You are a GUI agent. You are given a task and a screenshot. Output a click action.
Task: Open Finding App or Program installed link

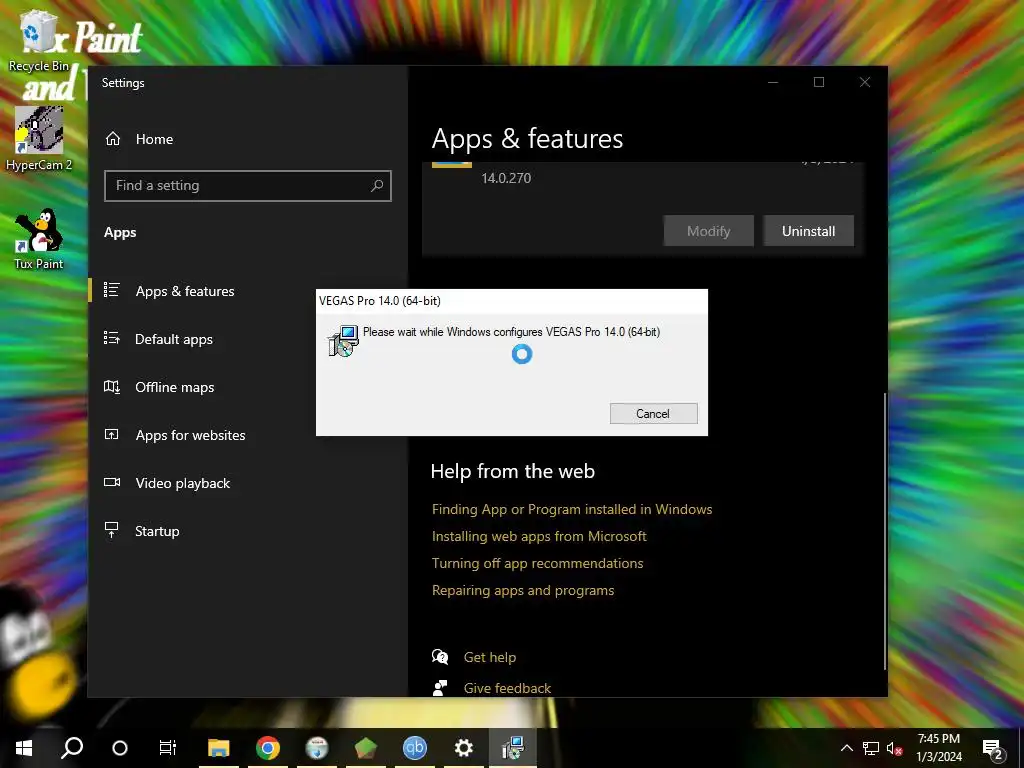571,509
